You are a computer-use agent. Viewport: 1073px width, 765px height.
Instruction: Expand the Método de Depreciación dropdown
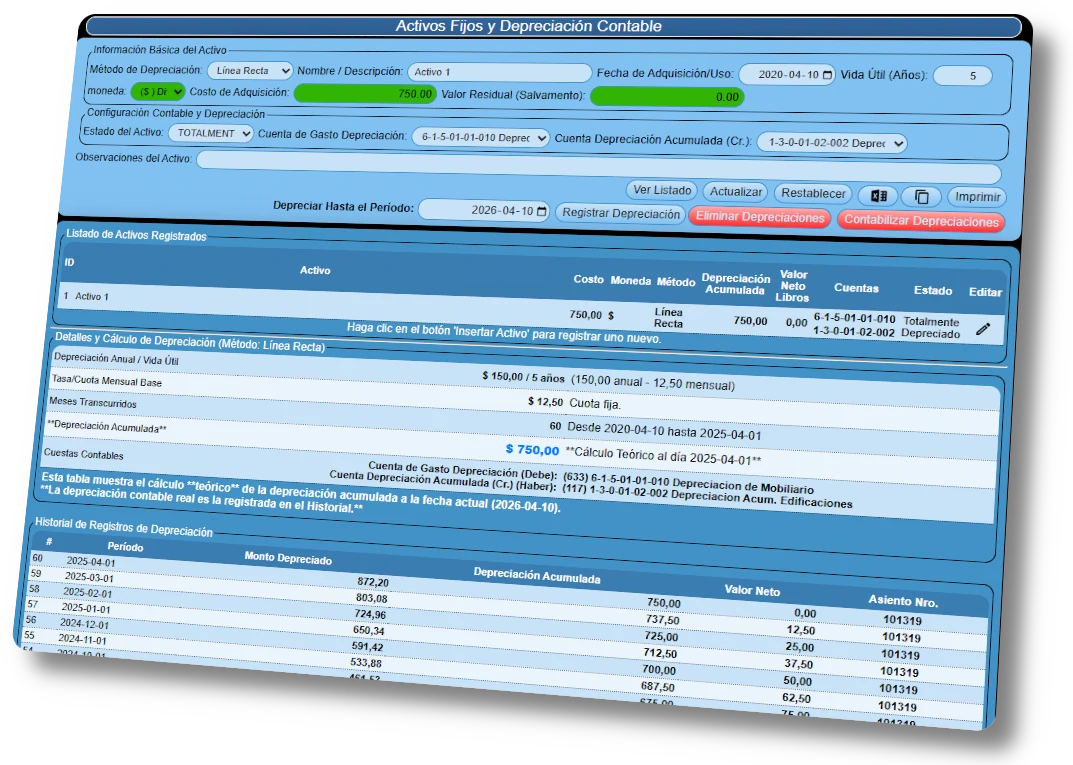[250, 71]
